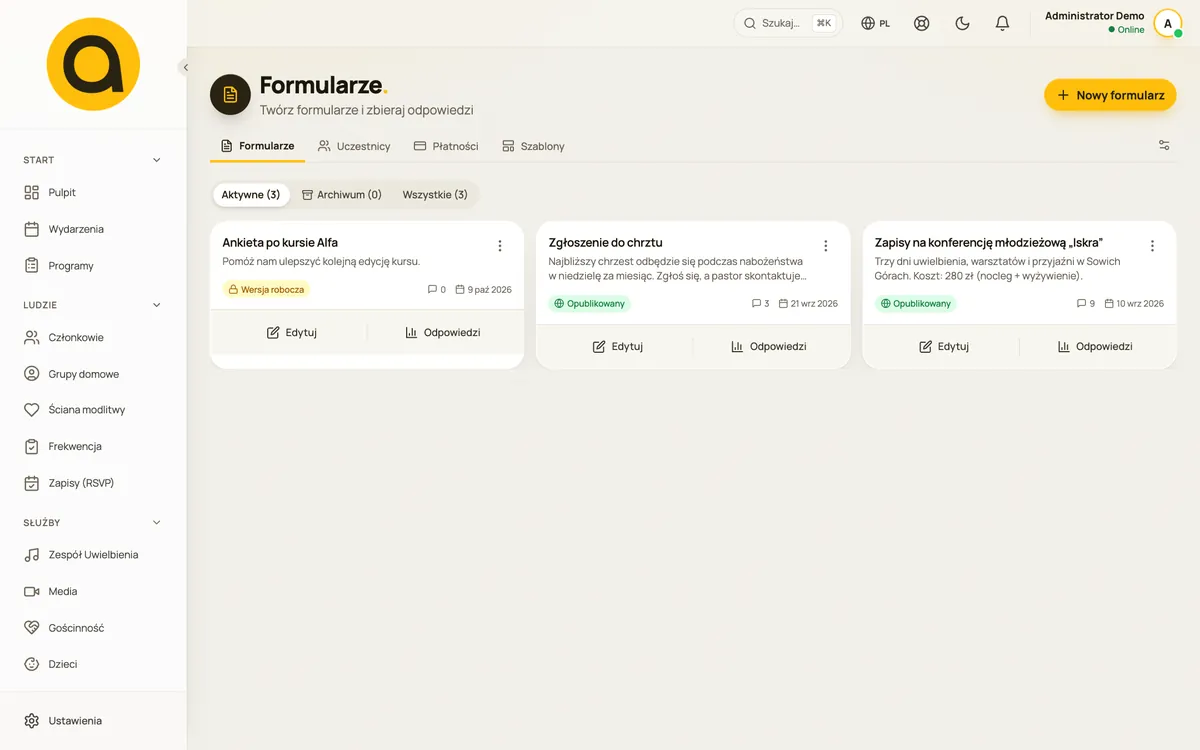1200x750 pixels.
Task: Edit the Zgłoszenie do chrztu form
Action: [617, 347]
